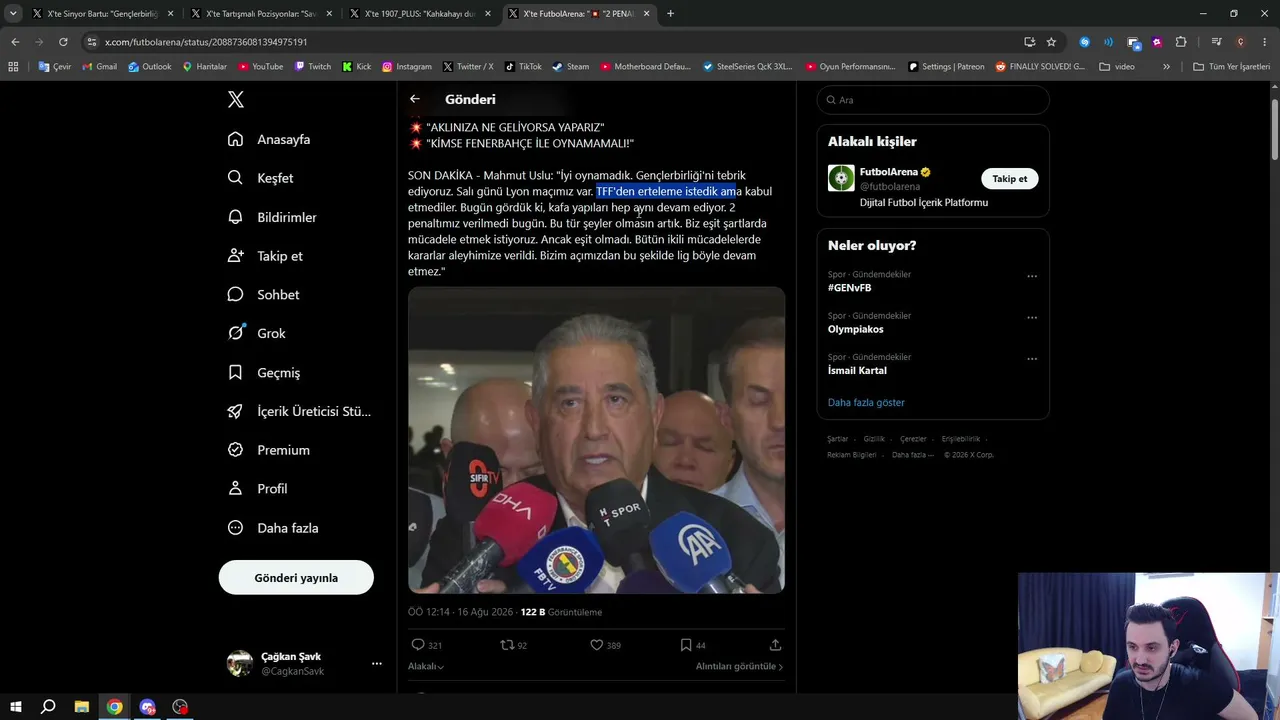The width and height of the screenshot is (1280, 720).
Task: Open the Extensions puzzle icon
Action: 1181,42
